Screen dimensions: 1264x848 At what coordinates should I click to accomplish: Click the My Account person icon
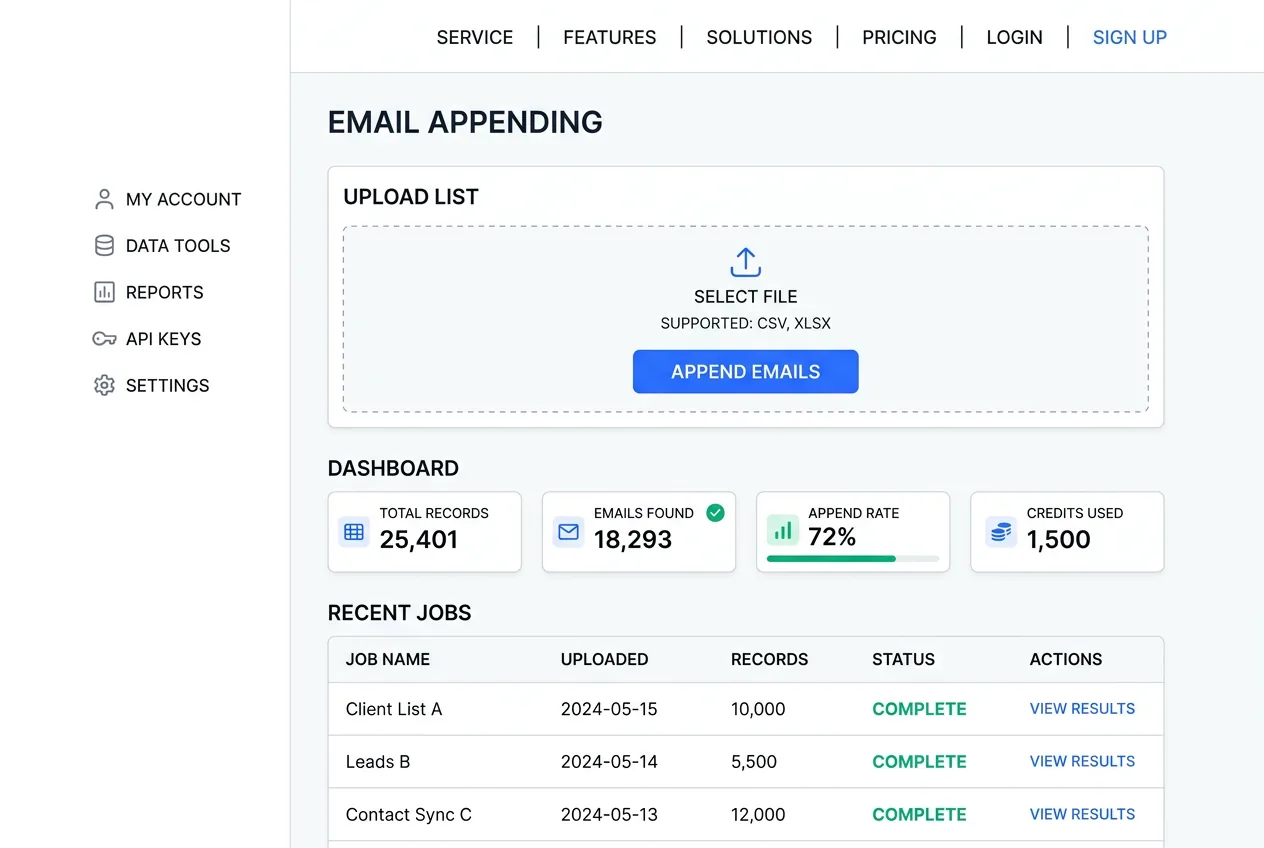tap(105, 198)
